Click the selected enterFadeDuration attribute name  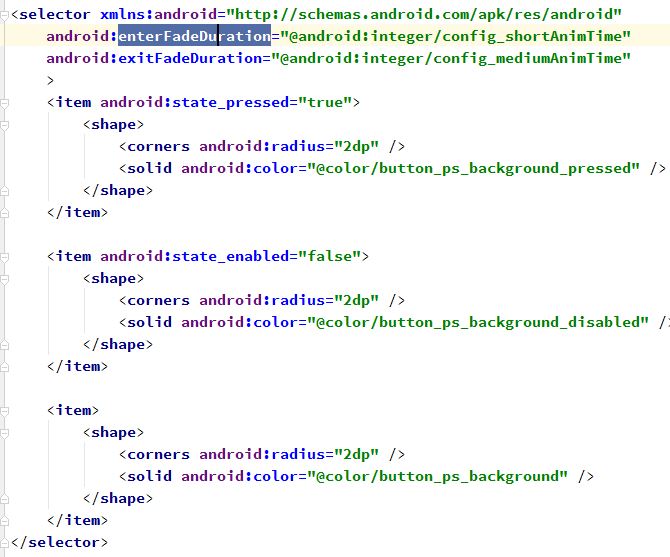194,36
